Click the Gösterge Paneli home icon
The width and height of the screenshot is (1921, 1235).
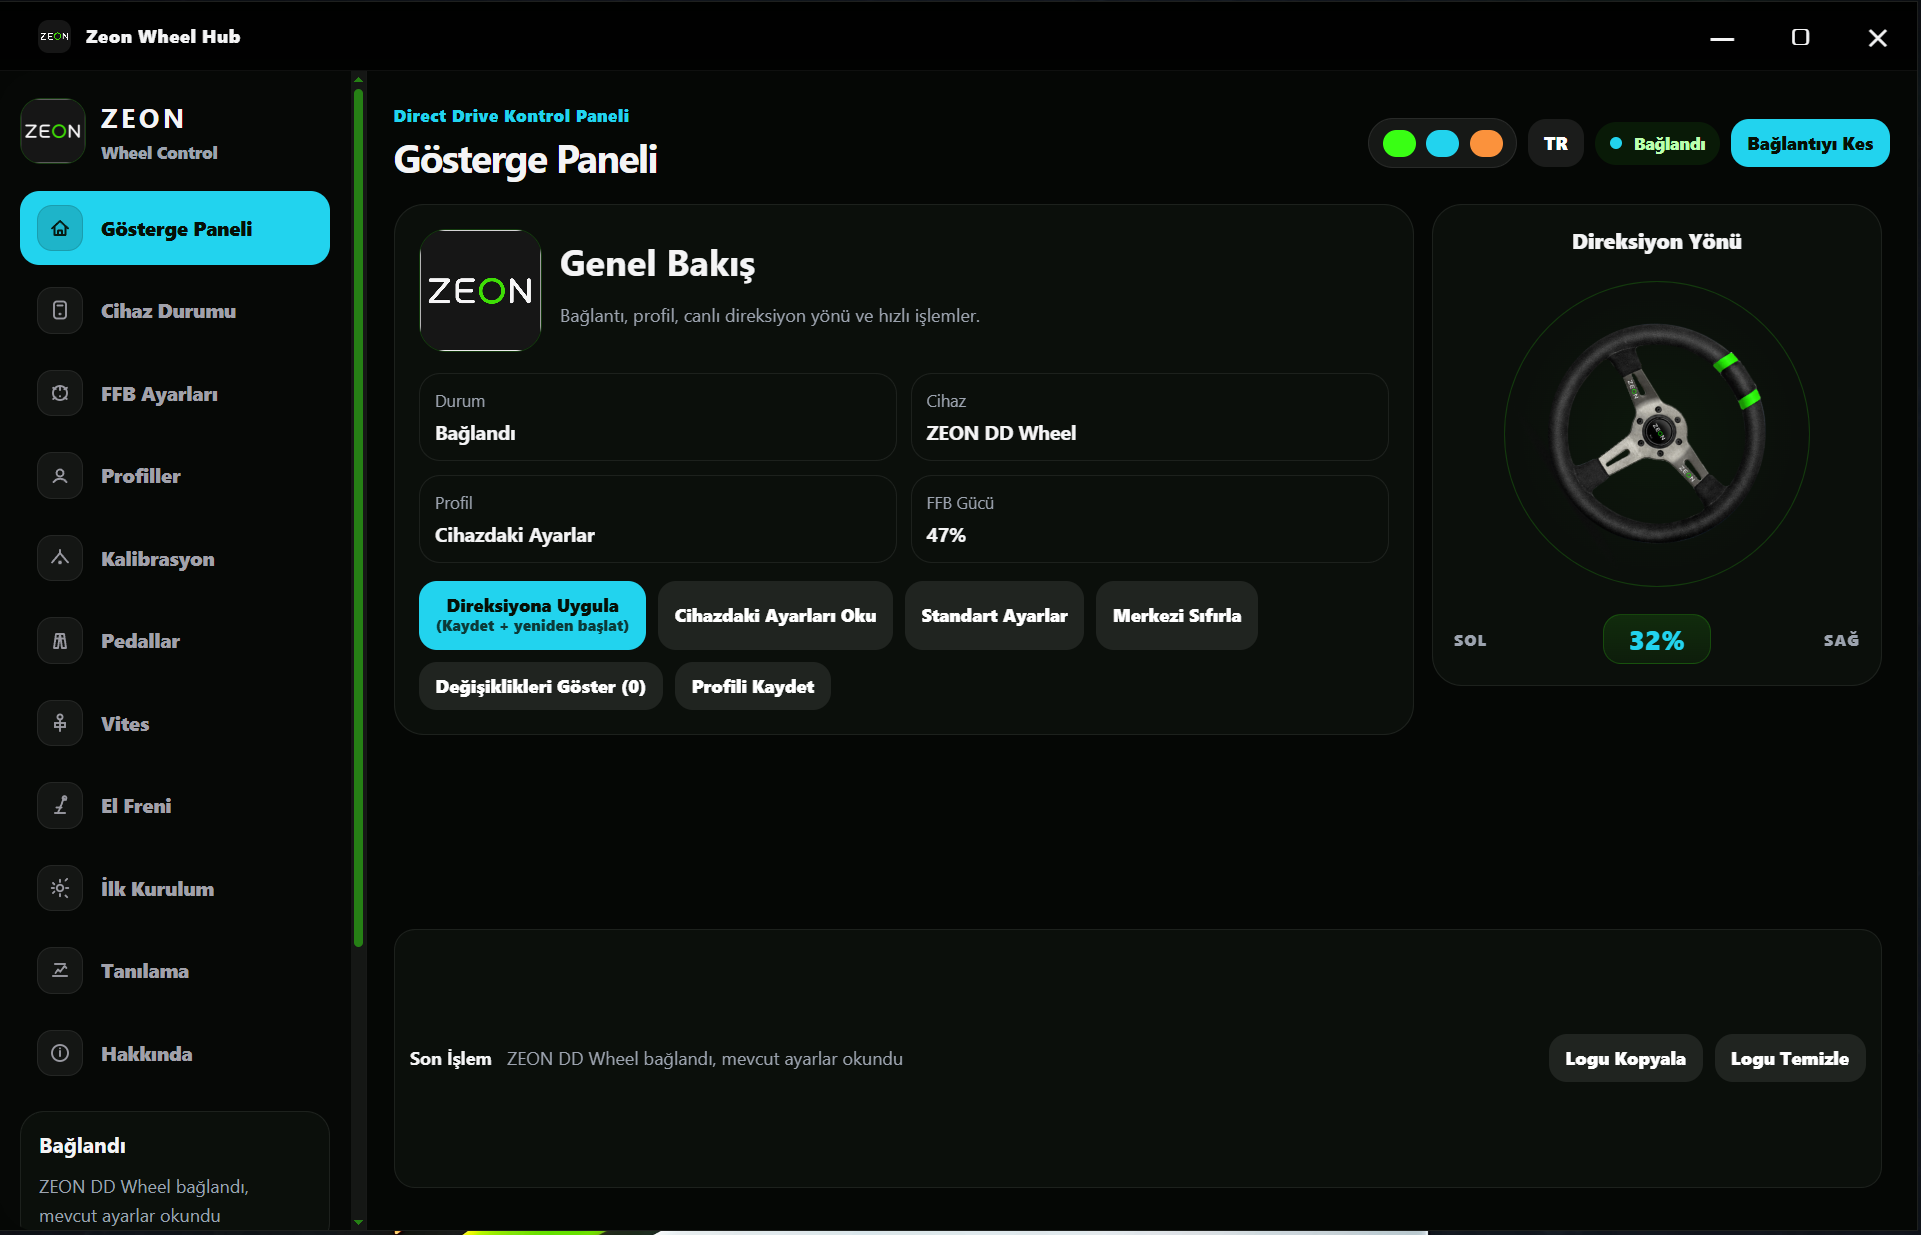60,229
